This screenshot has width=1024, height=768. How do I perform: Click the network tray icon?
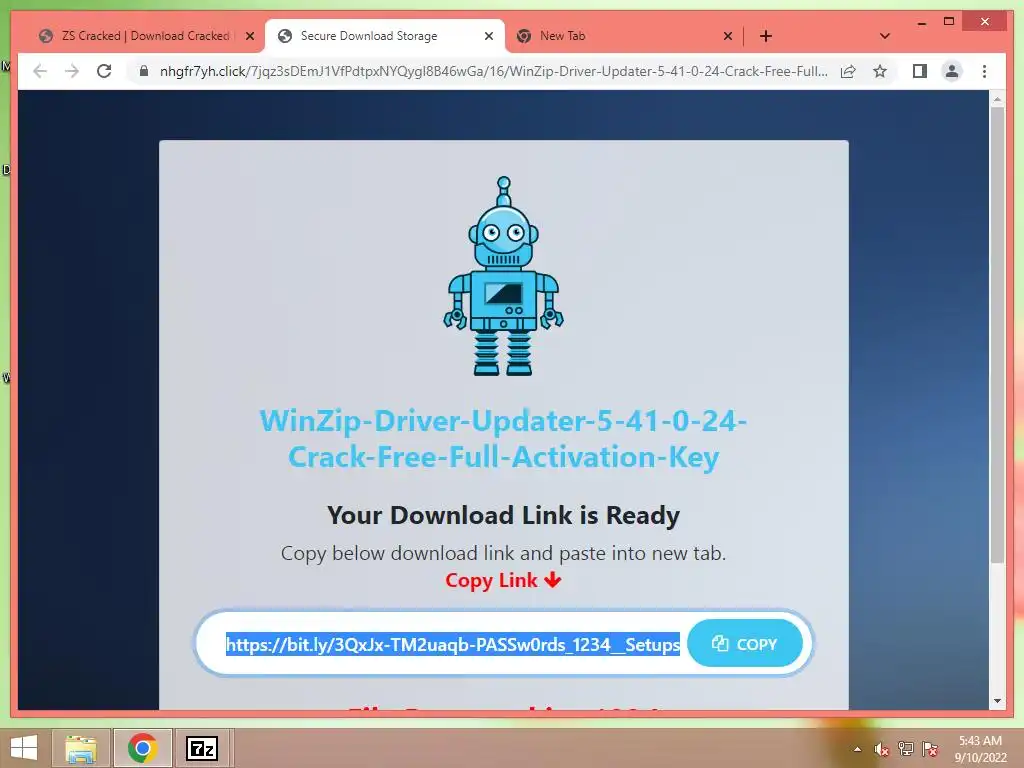[x=906, y=749]
